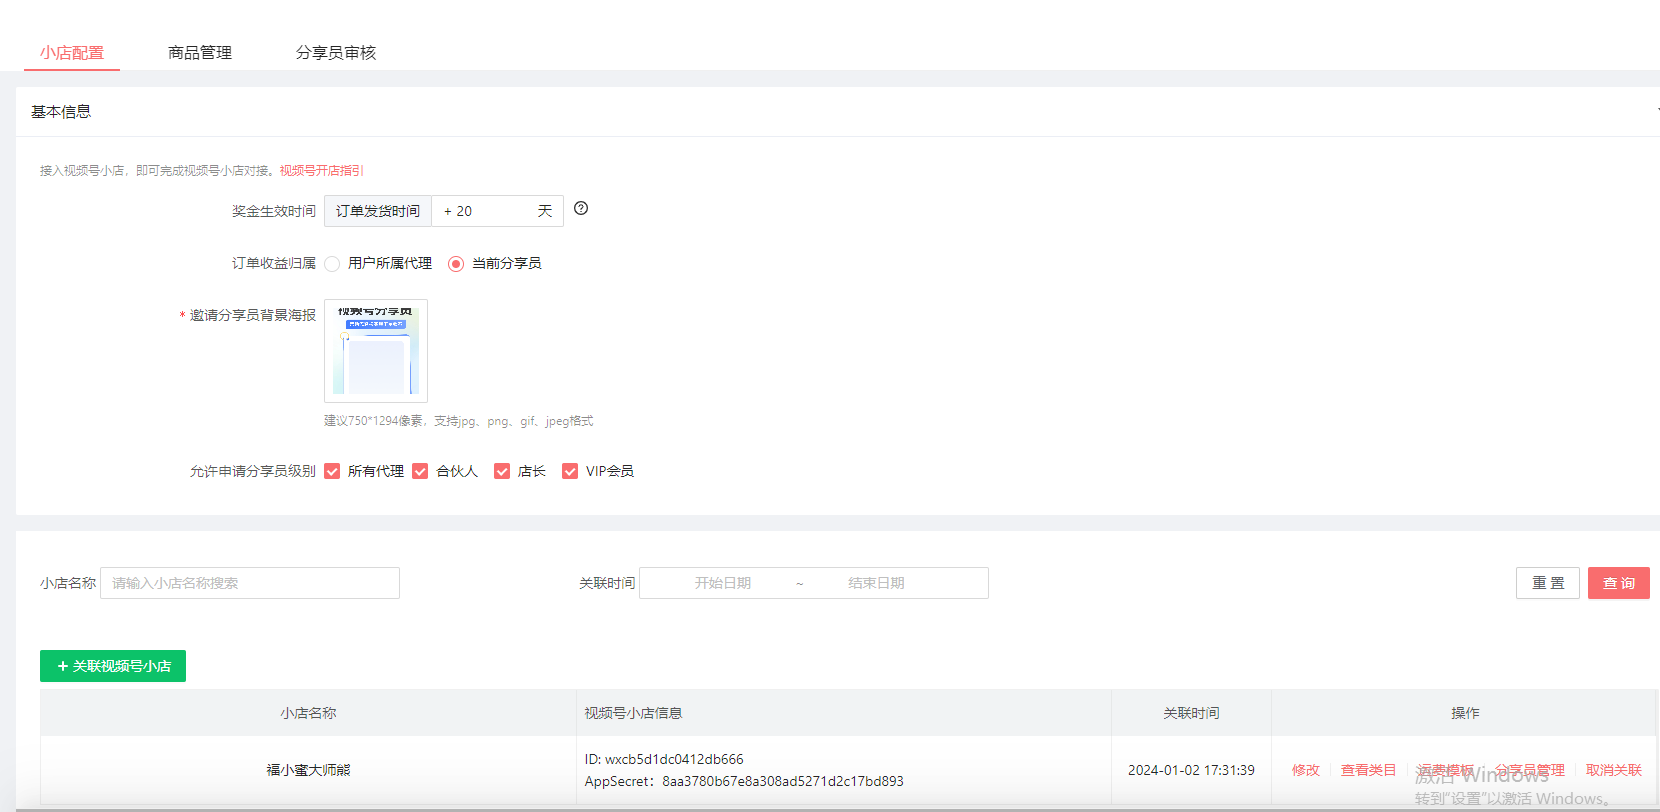Select the 小店配置 tab

coord(72,53)
